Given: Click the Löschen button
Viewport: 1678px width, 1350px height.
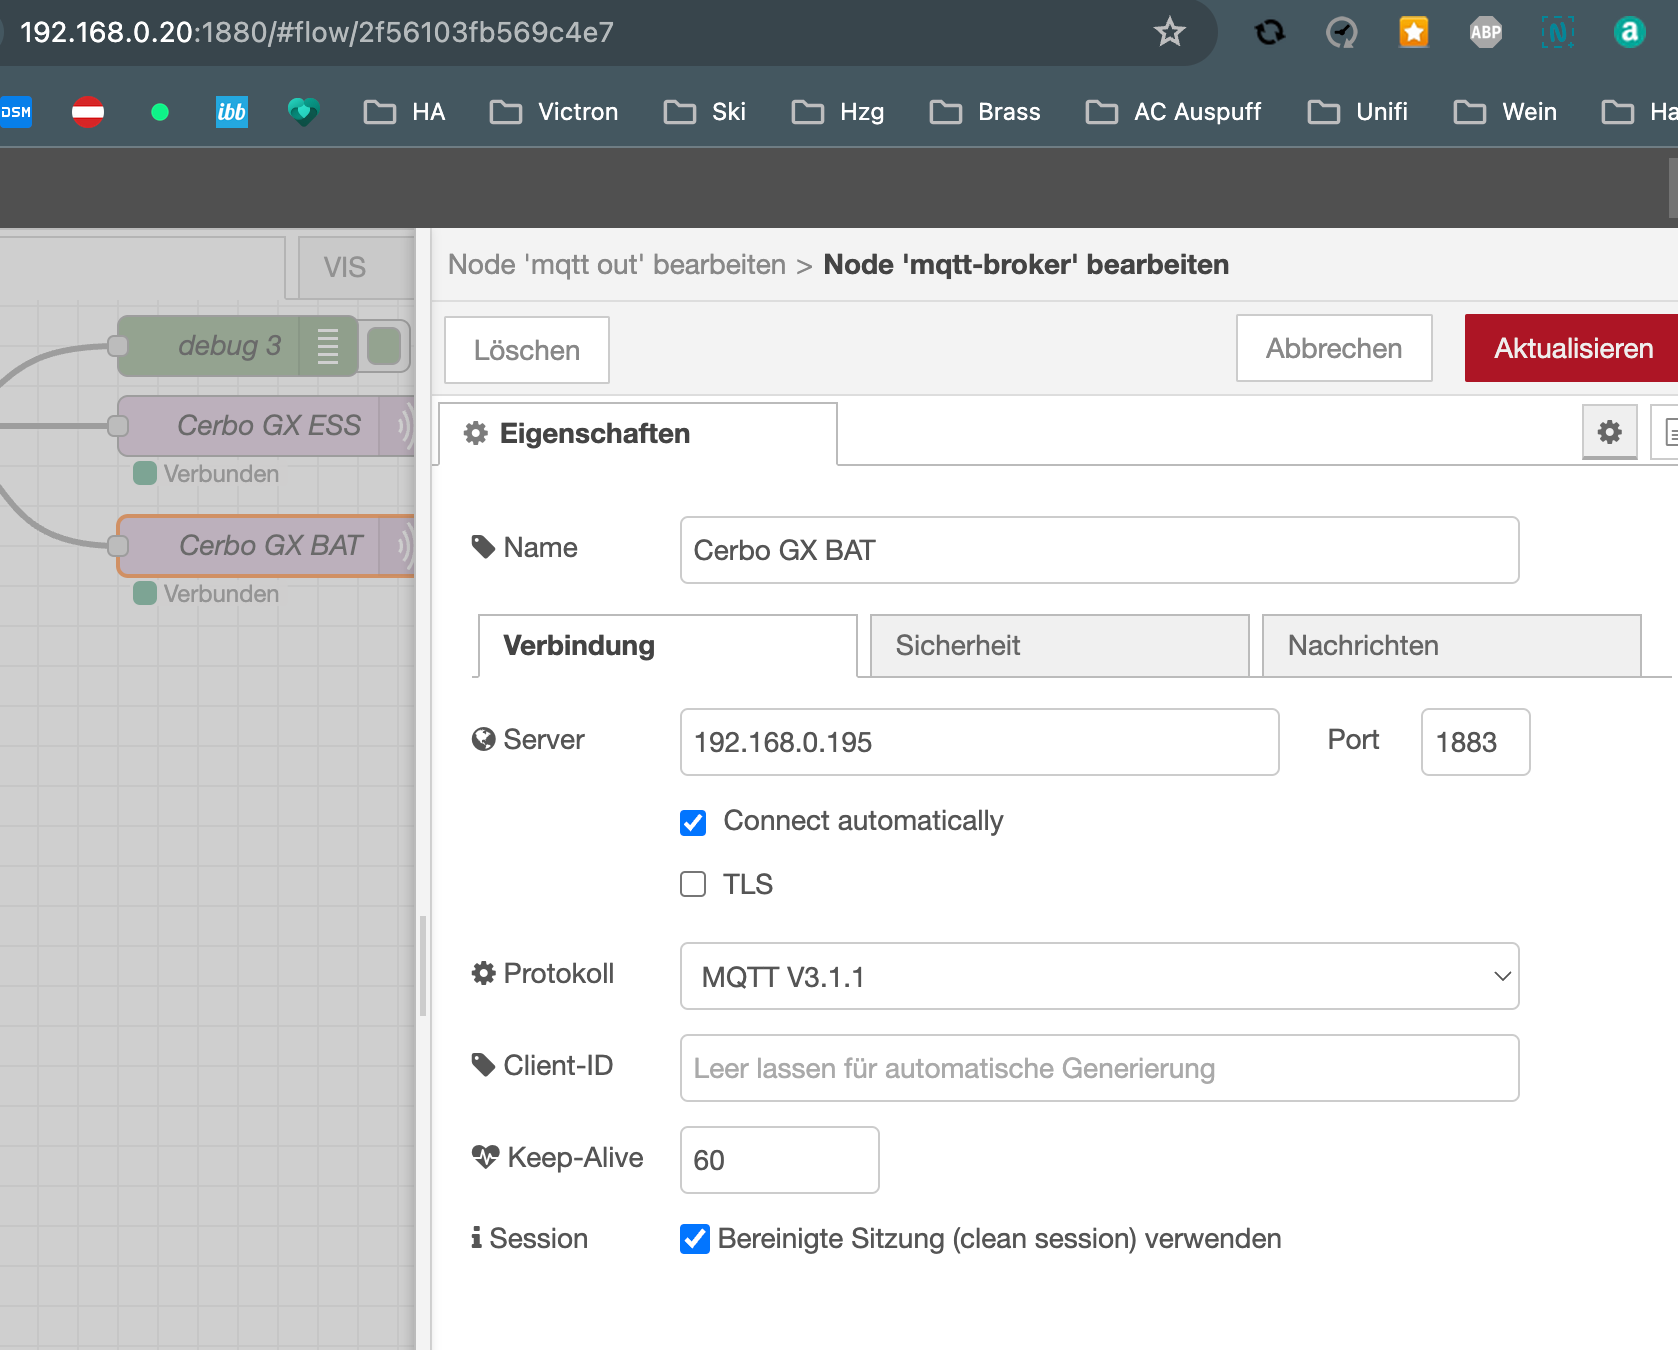Looking at the screenshot, I should tap(527, 350).
